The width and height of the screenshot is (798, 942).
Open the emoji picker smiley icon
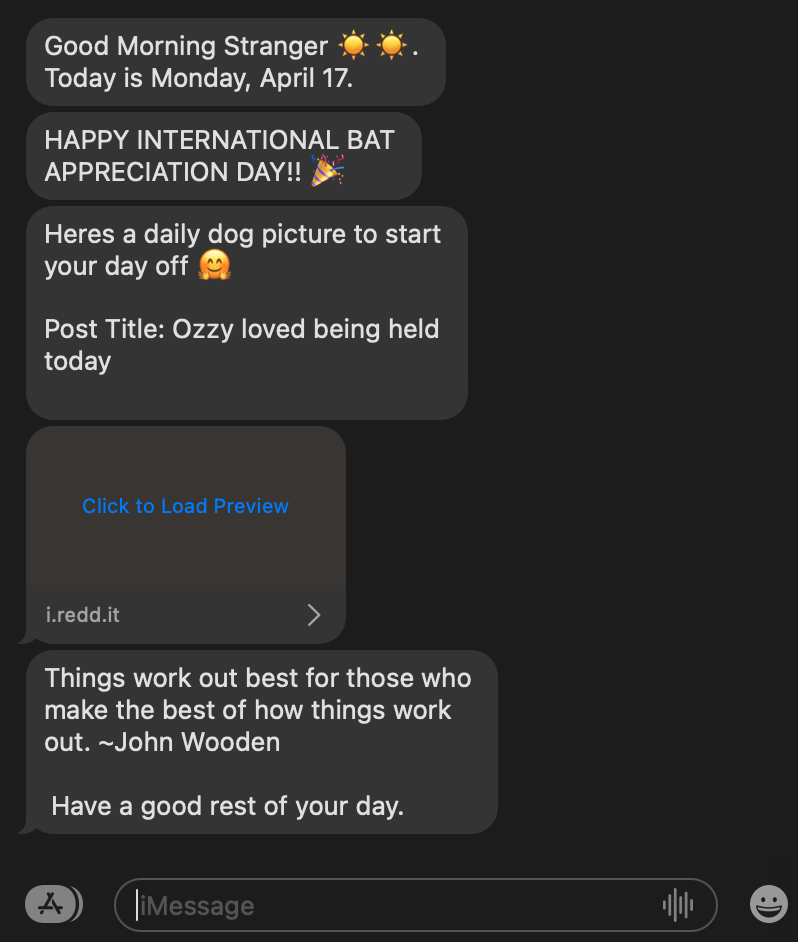[768, 905]
